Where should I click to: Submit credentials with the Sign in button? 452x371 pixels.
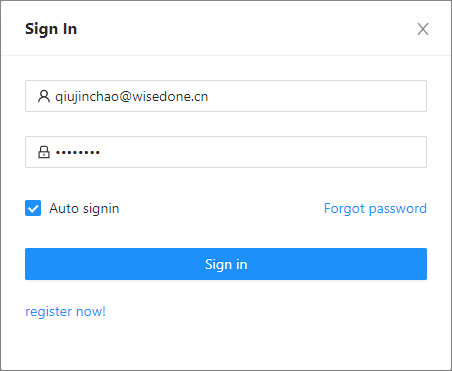pos(226,264)
